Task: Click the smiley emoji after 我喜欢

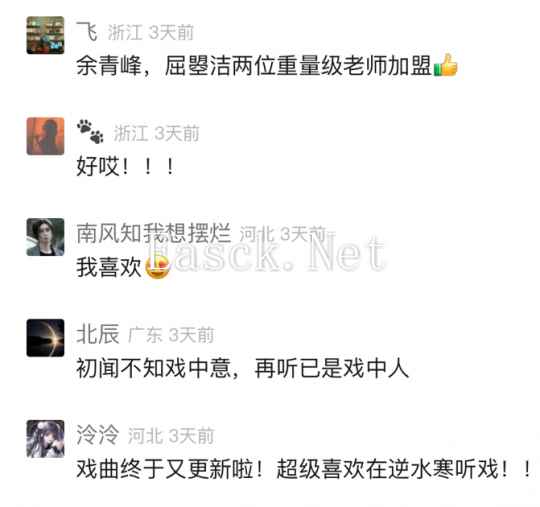Action: (x=157, y=267)
